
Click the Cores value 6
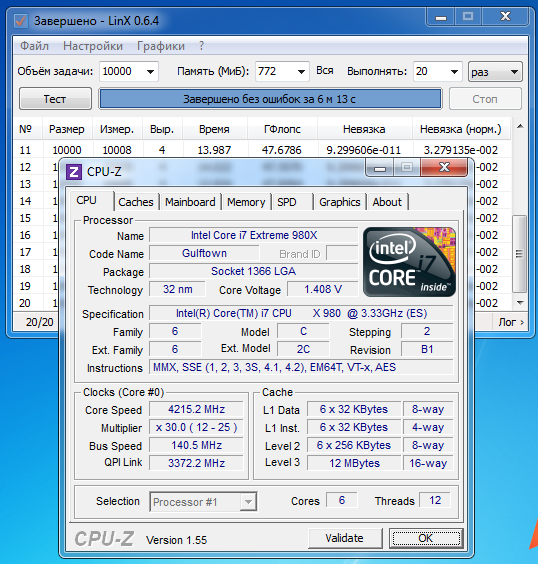coord(342,500)
